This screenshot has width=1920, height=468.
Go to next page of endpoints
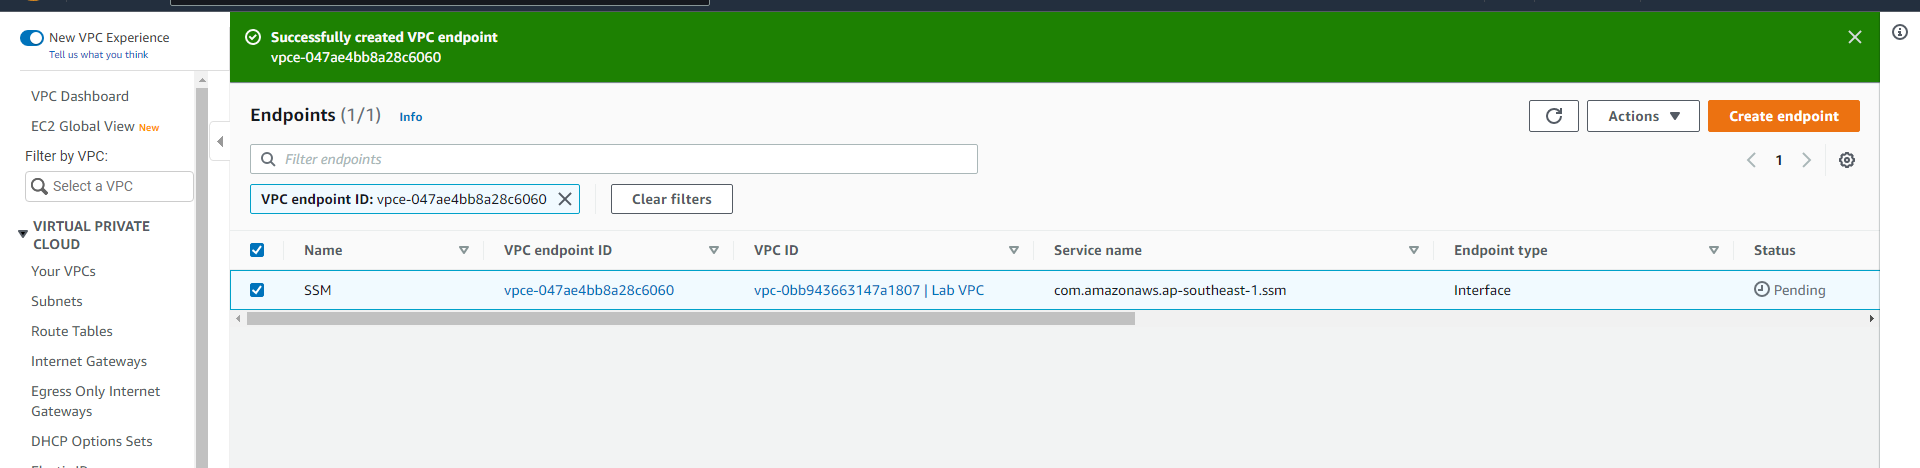click(1806, 160)
